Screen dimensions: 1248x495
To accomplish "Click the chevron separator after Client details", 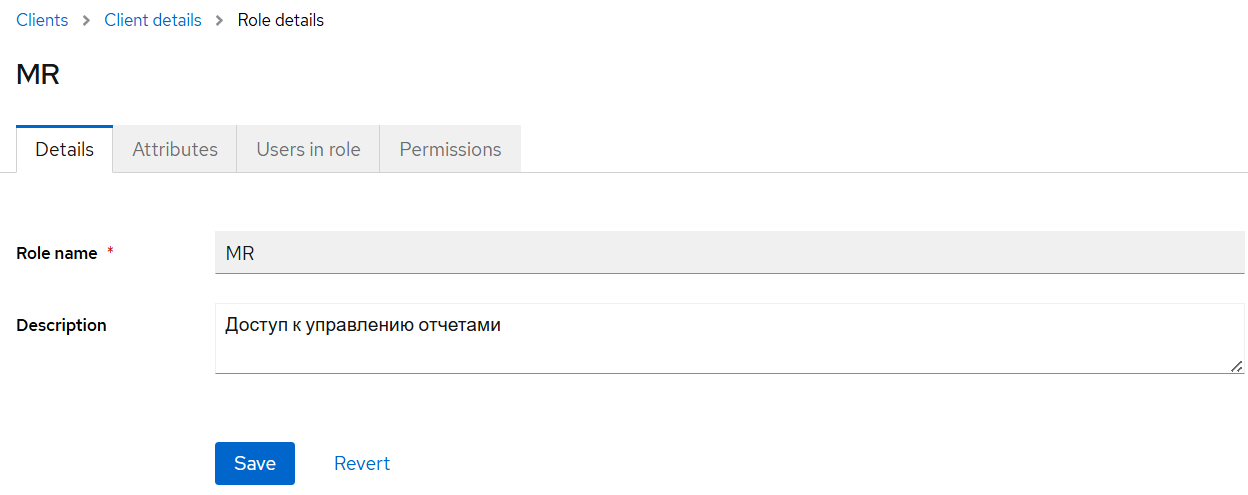I will [x=219, y=21].
